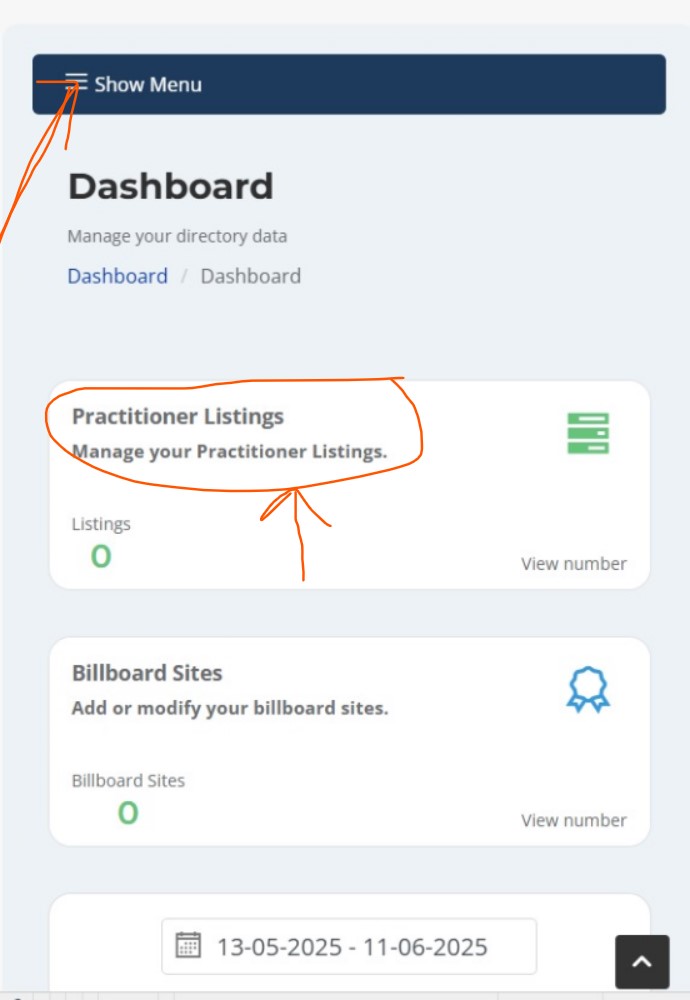
Task: Click the small Listings label above count
Action: 101,524
